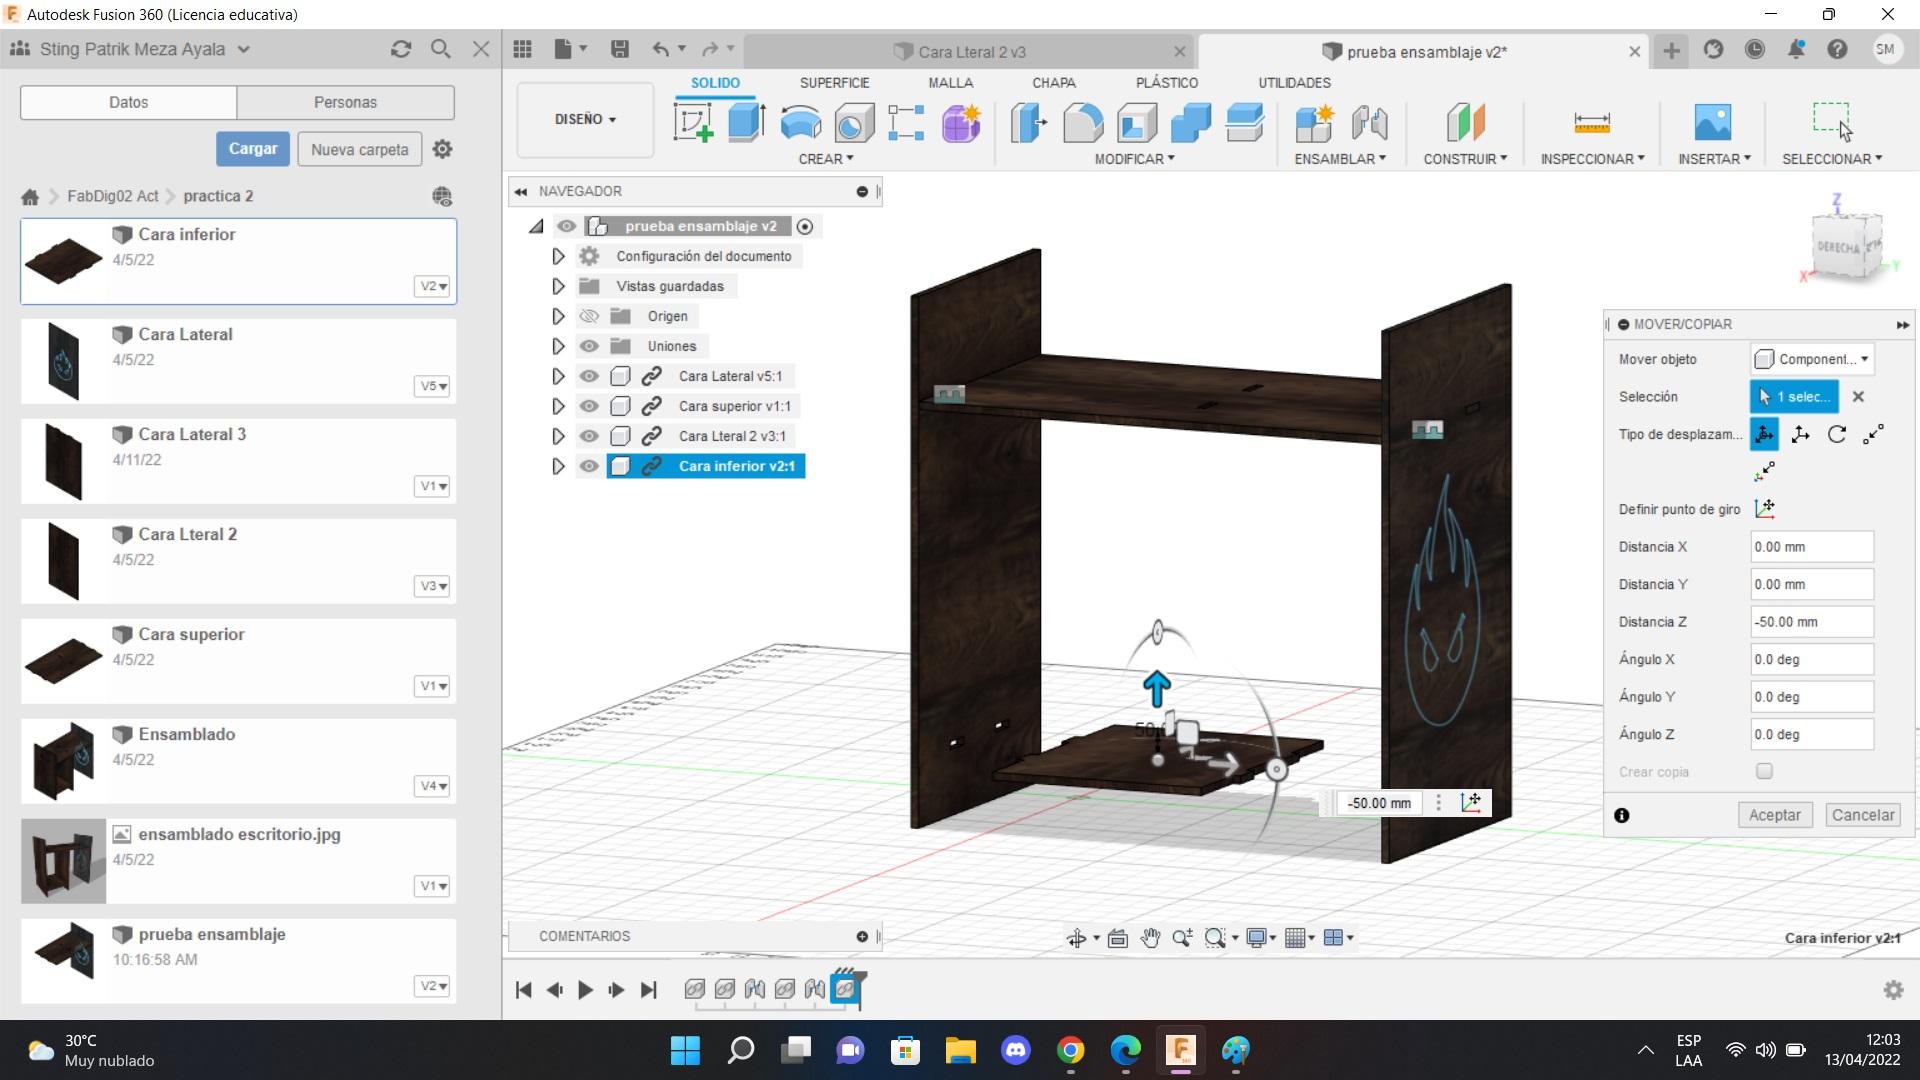
Task: Toggle visibility of Cara Lteral 2 v3:1
Action: 589,437
